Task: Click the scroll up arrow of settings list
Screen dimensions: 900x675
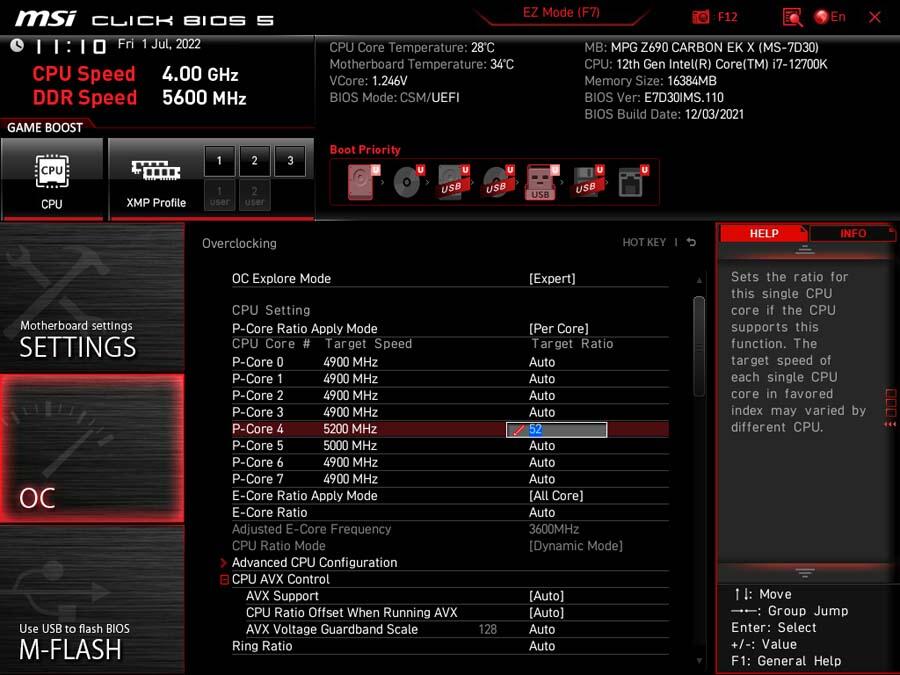Action: point(699,280)
